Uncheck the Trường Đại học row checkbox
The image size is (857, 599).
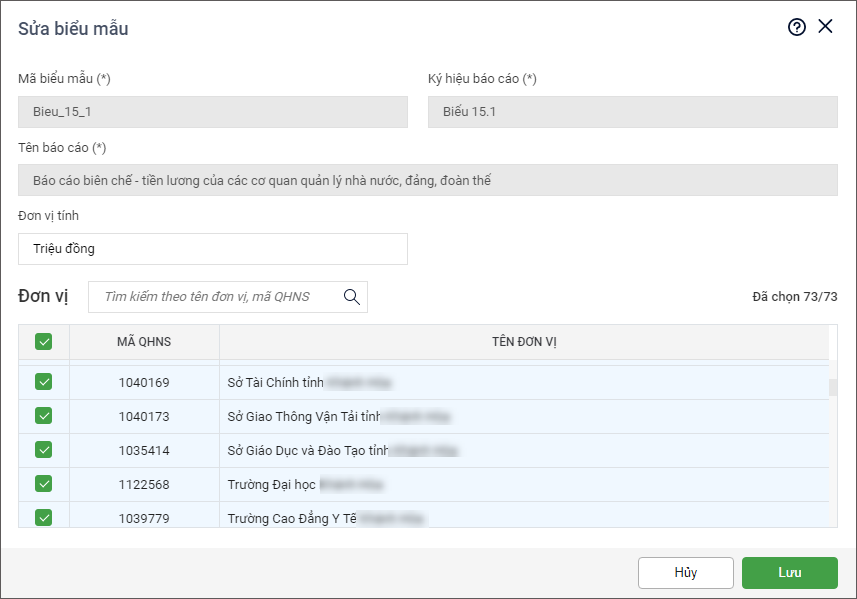(44, 484)
